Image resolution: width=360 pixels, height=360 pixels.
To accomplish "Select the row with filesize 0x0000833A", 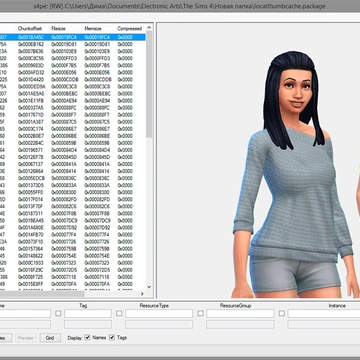I will pos(73,185).
